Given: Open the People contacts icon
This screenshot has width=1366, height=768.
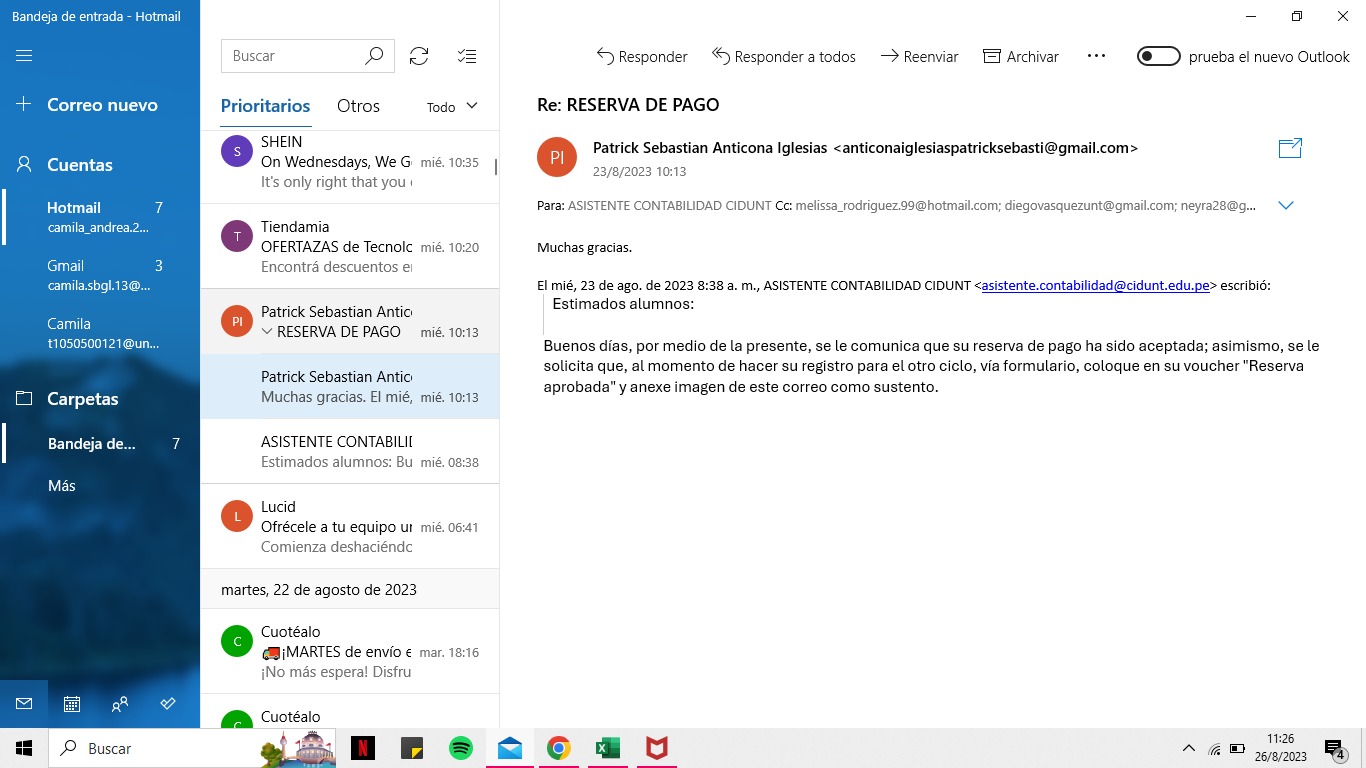Looking at the screenshot, I should click(120, 704).
